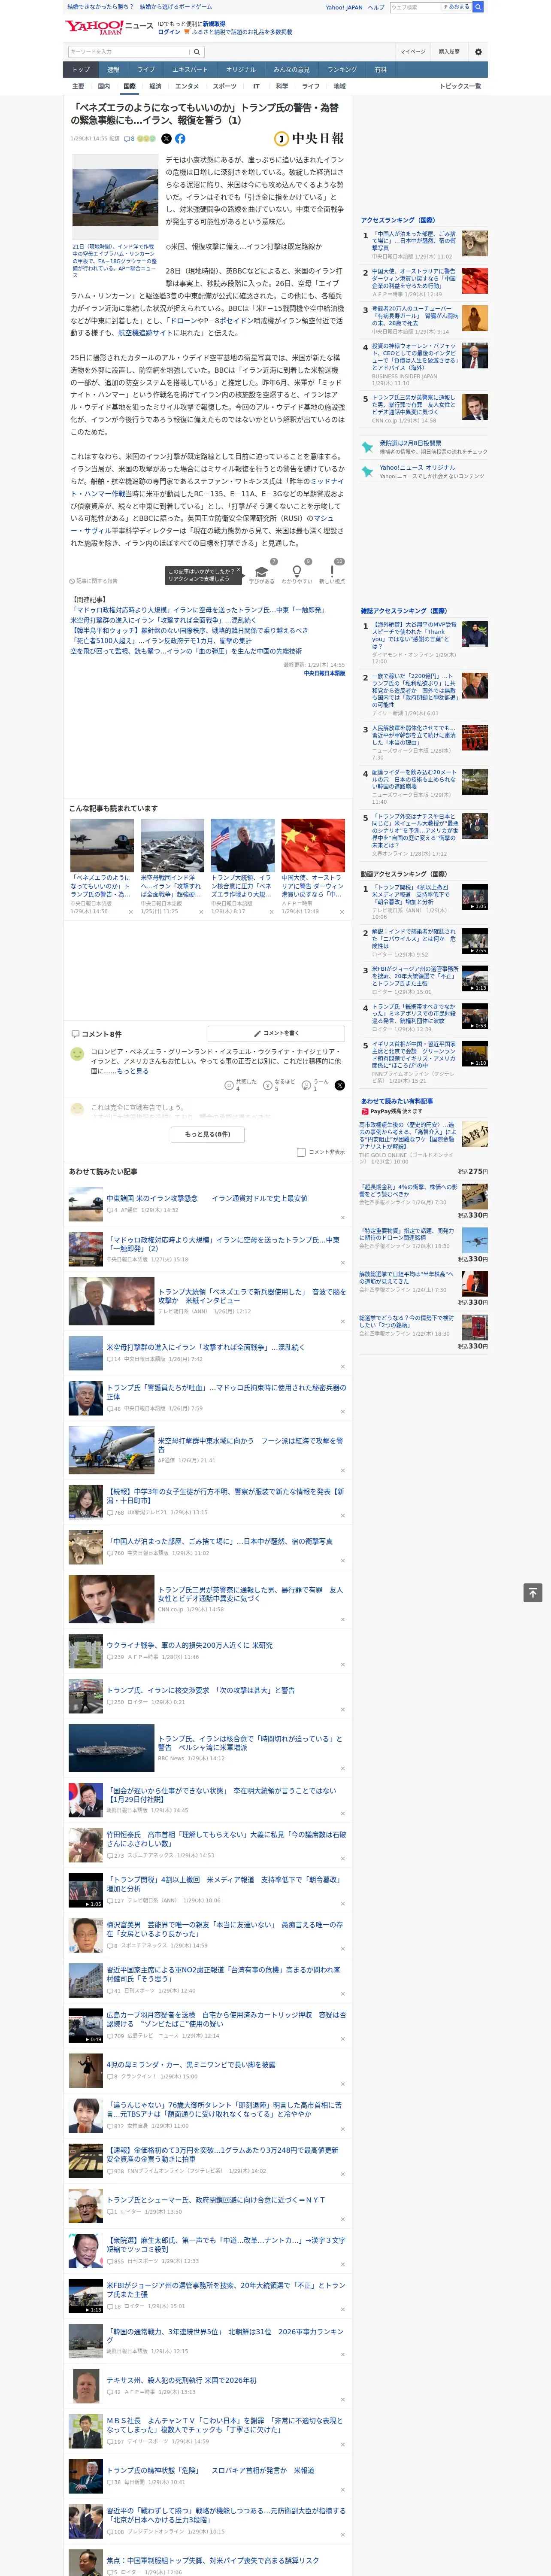This screenshot has height=2576, width=551.
Task: Report article via 記事に関する報告
Action: tap(94, 580)
